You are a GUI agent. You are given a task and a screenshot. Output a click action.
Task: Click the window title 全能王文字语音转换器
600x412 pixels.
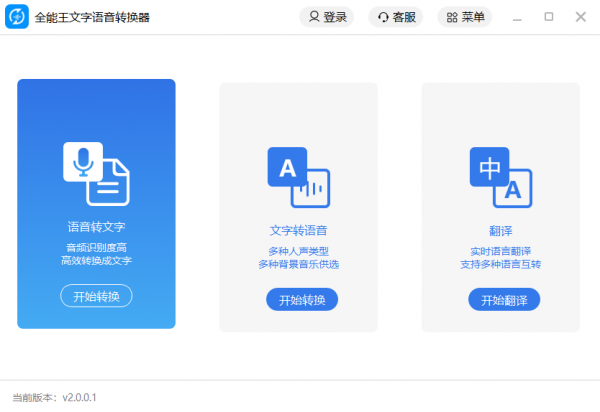click(92, 17)
